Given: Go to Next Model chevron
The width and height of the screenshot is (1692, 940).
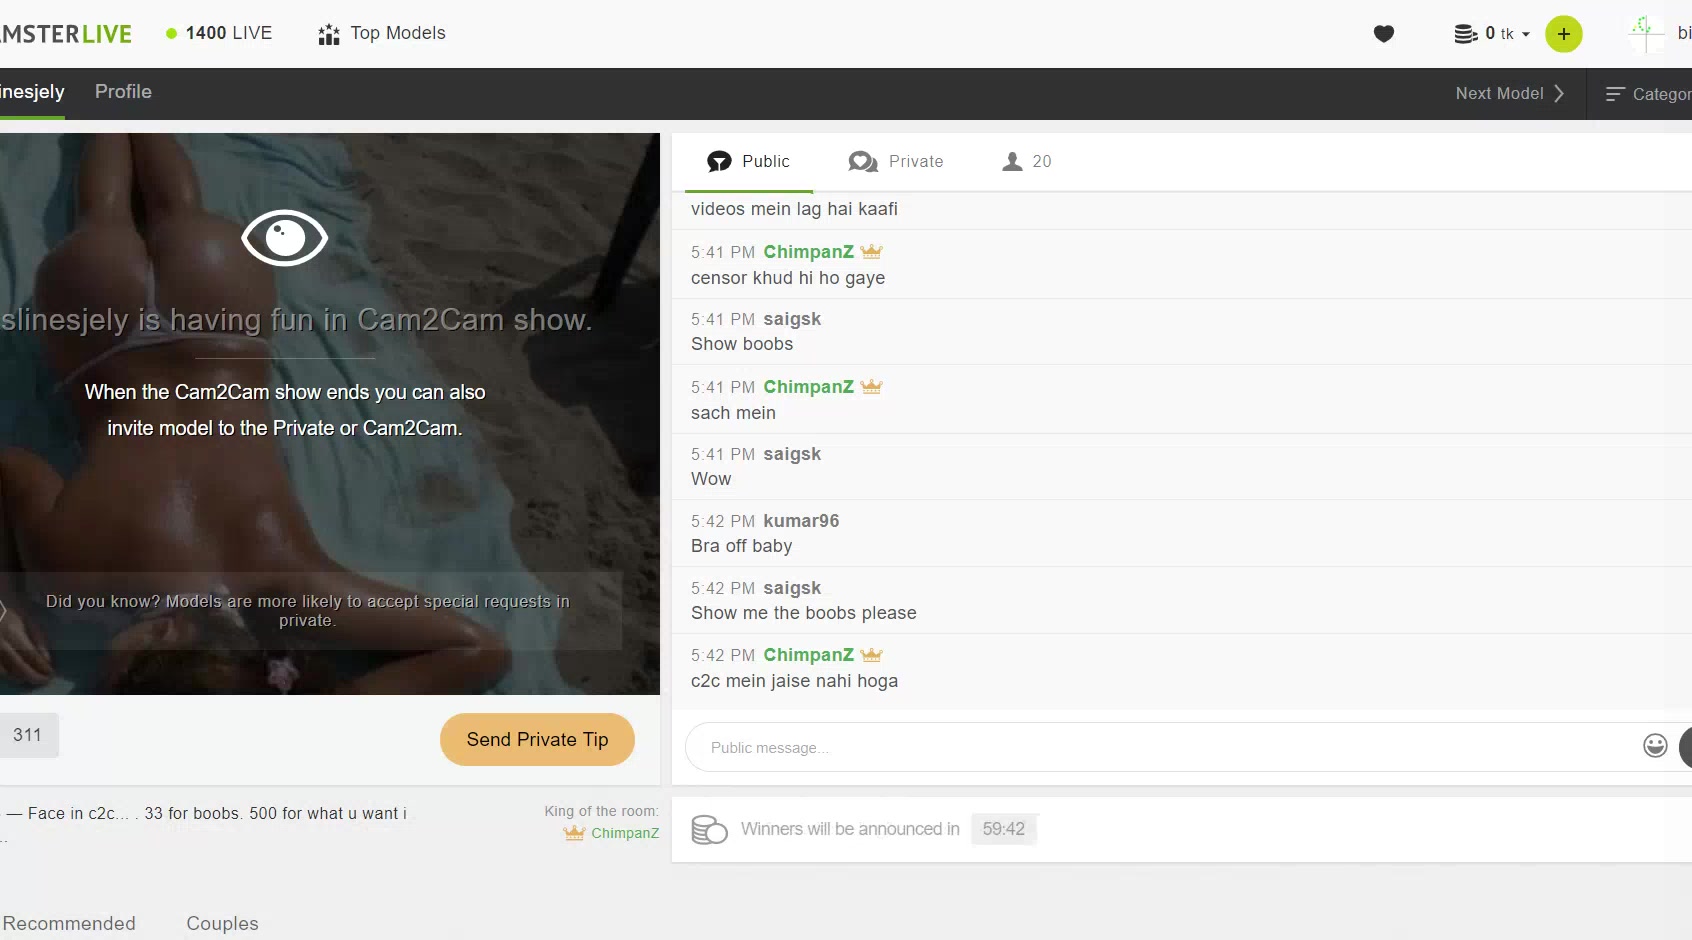Looking at the screenshot, I should point(1558,93).
